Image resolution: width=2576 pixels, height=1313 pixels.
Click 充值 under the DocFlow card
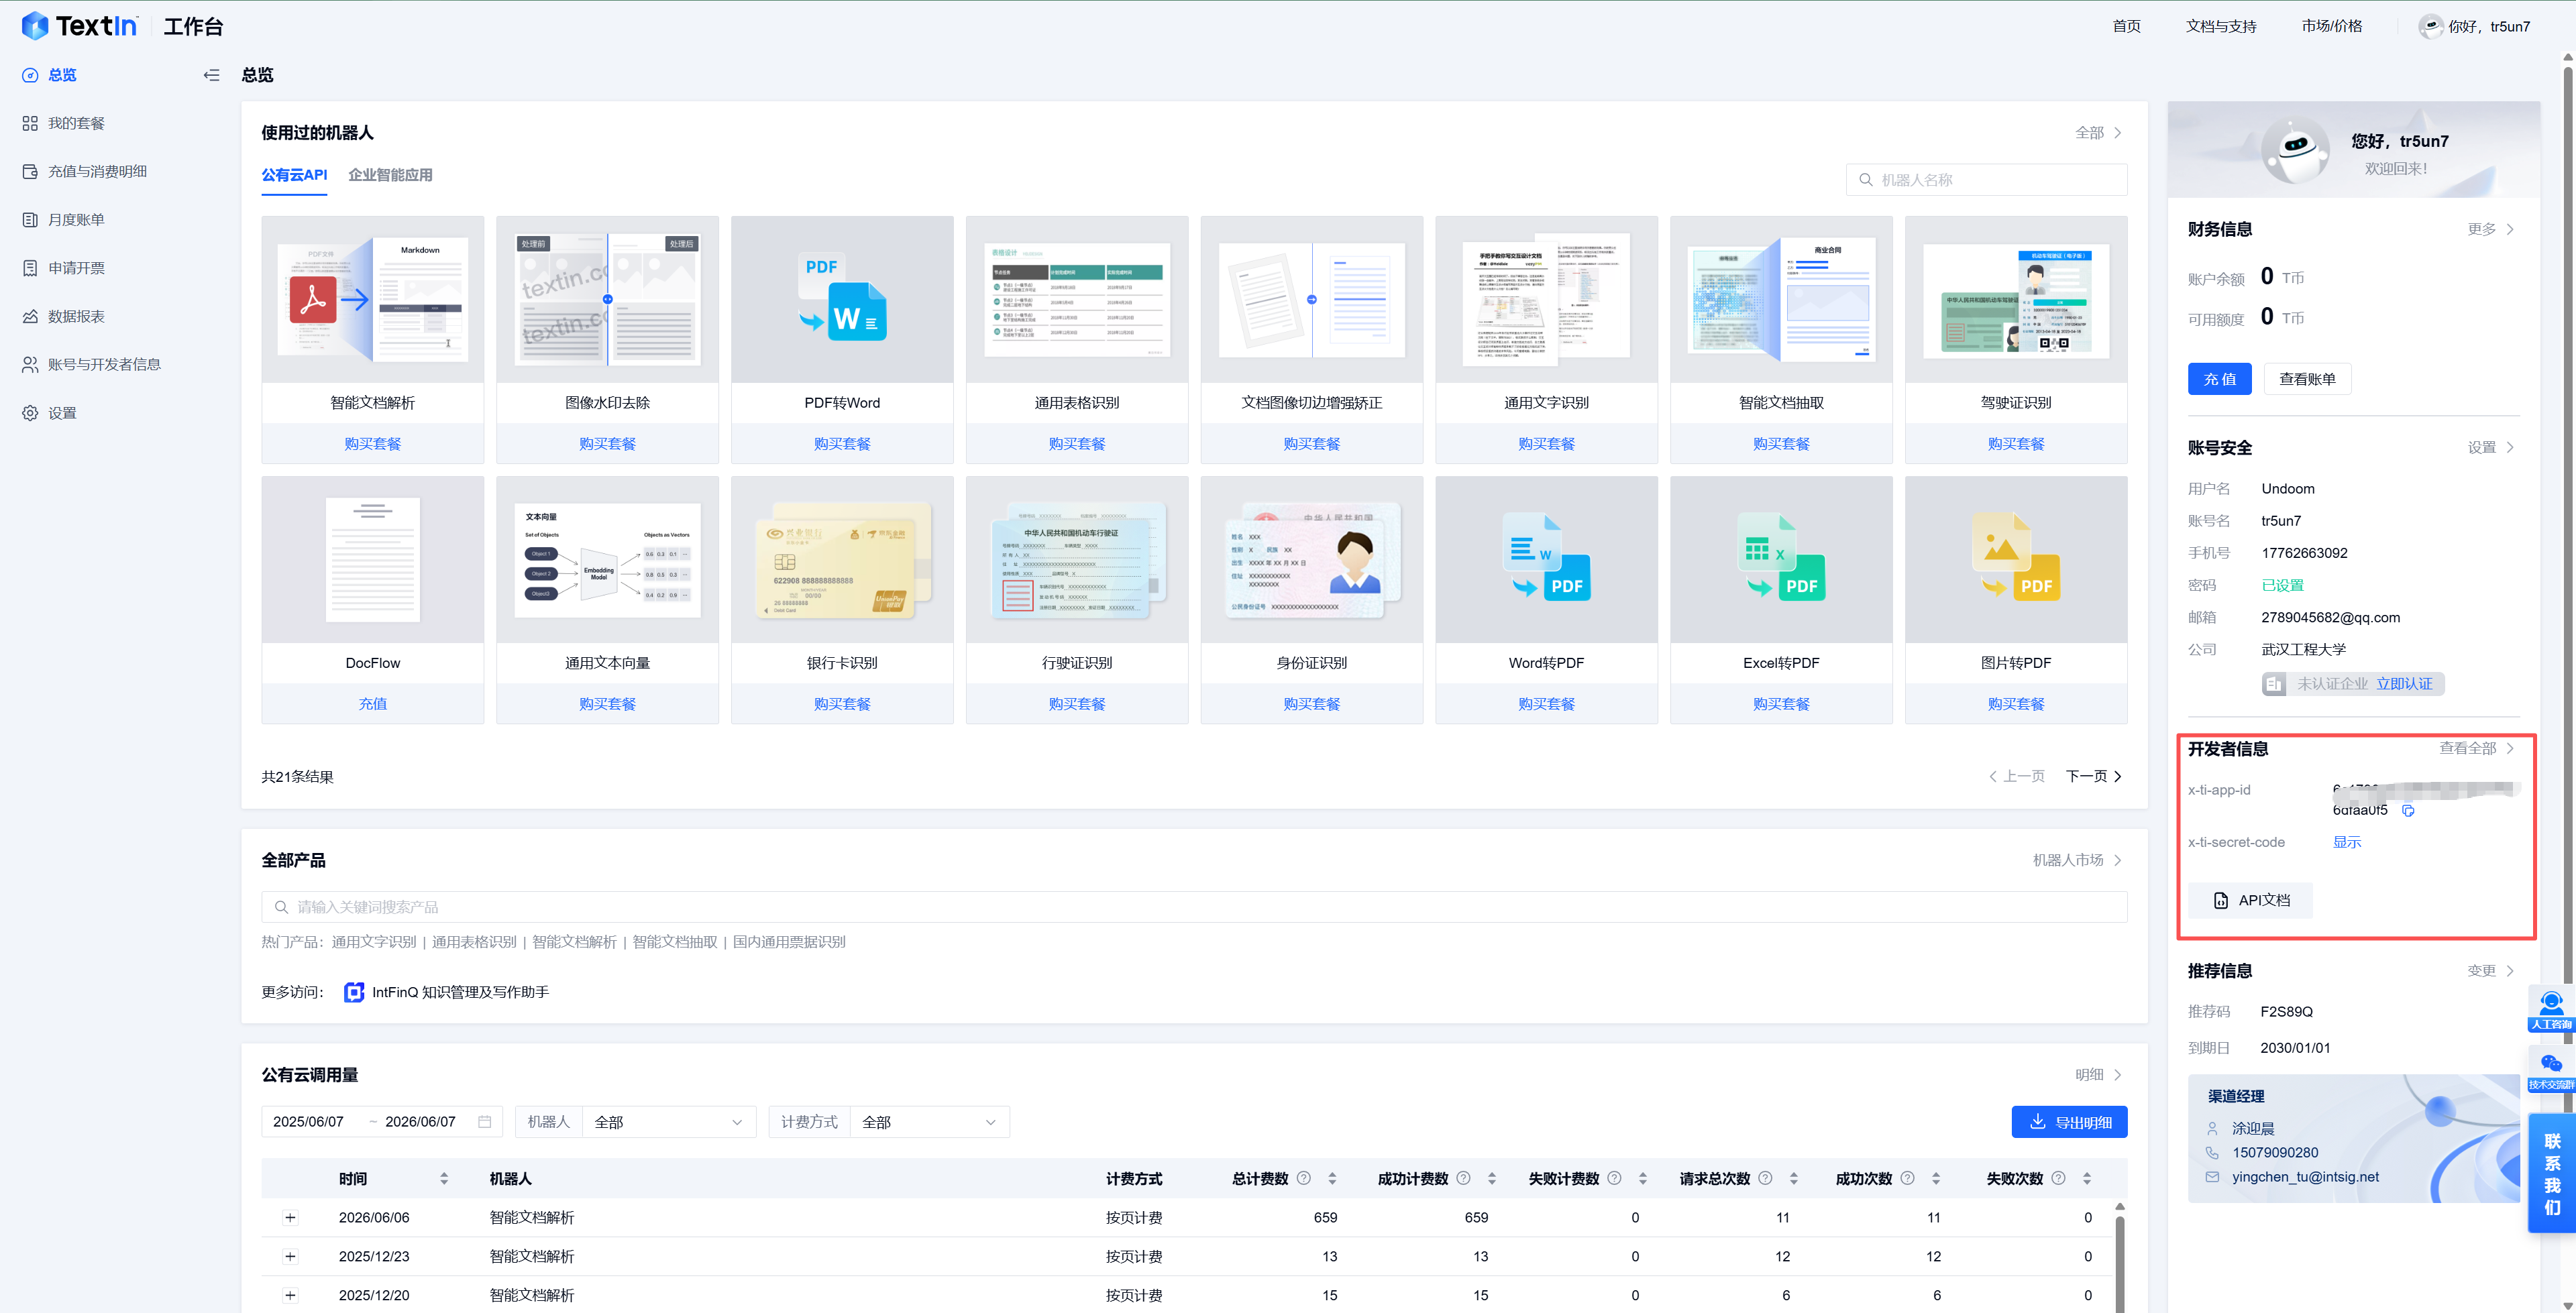point(372,704)
